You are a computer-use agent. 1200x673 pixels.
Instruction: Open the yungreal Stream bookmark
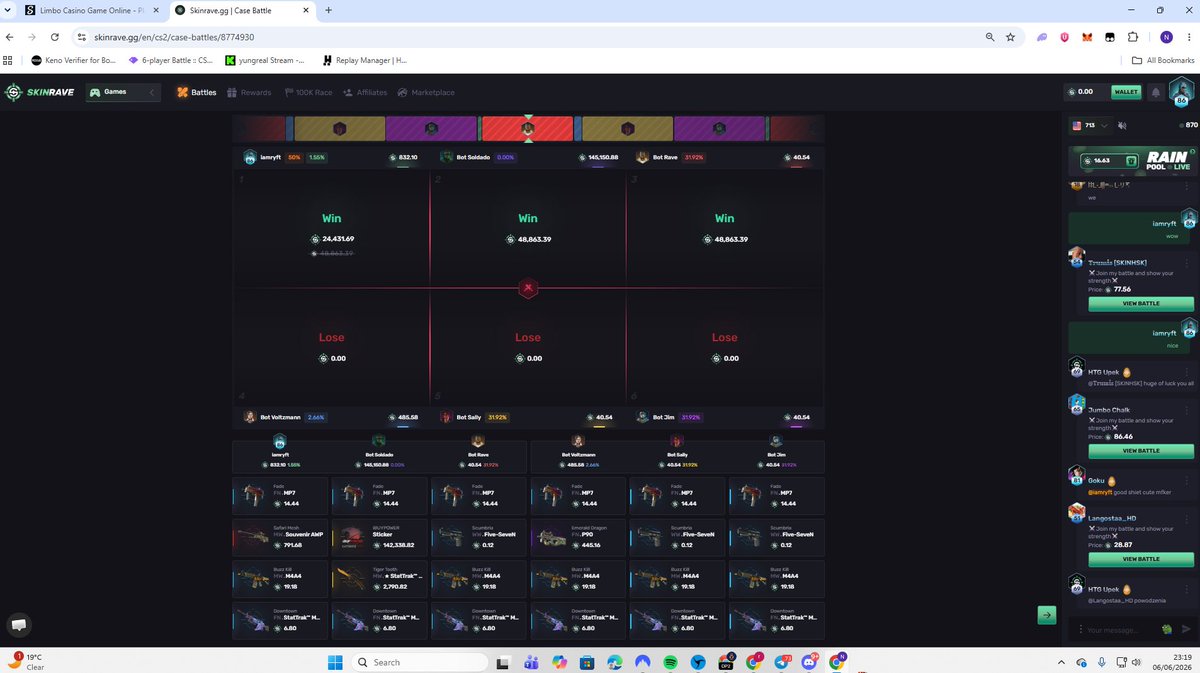[x=264, y=60]
